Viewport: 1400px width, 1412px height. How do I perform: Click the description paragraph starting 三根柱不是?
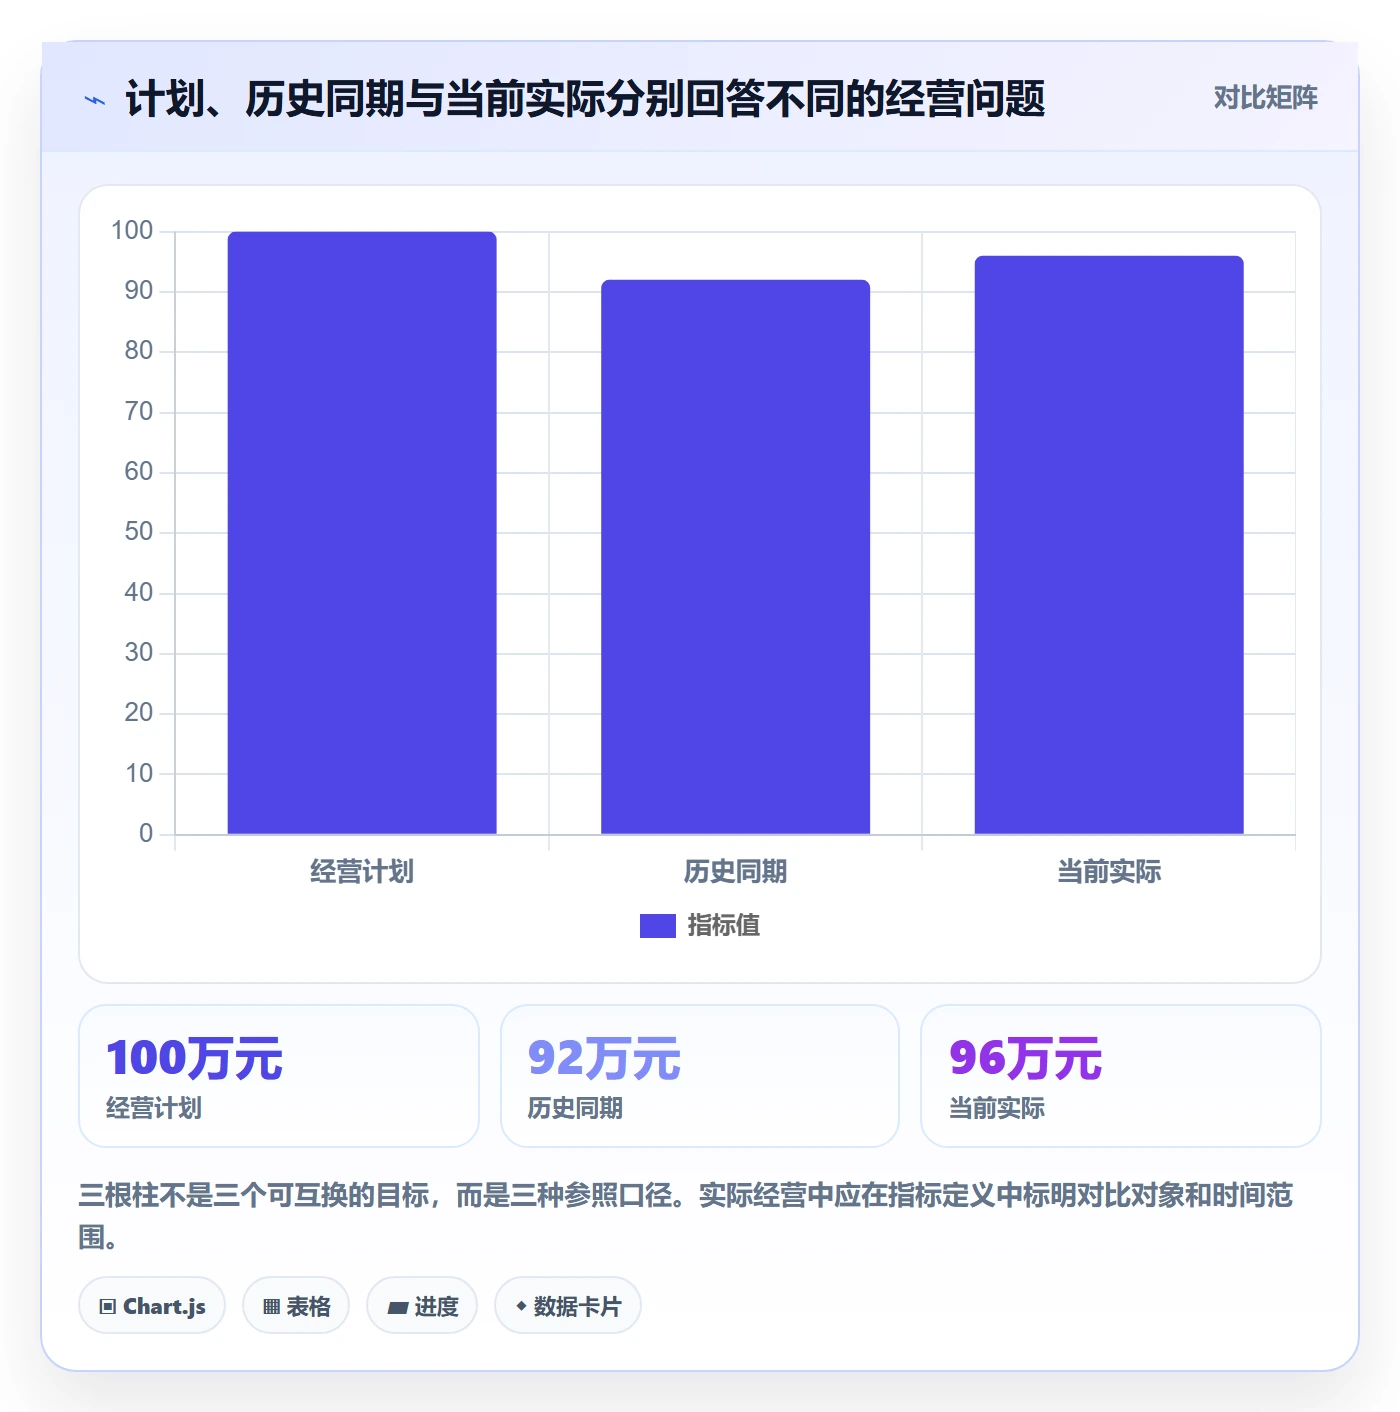pyautogui.click(x=686, y=1216)
